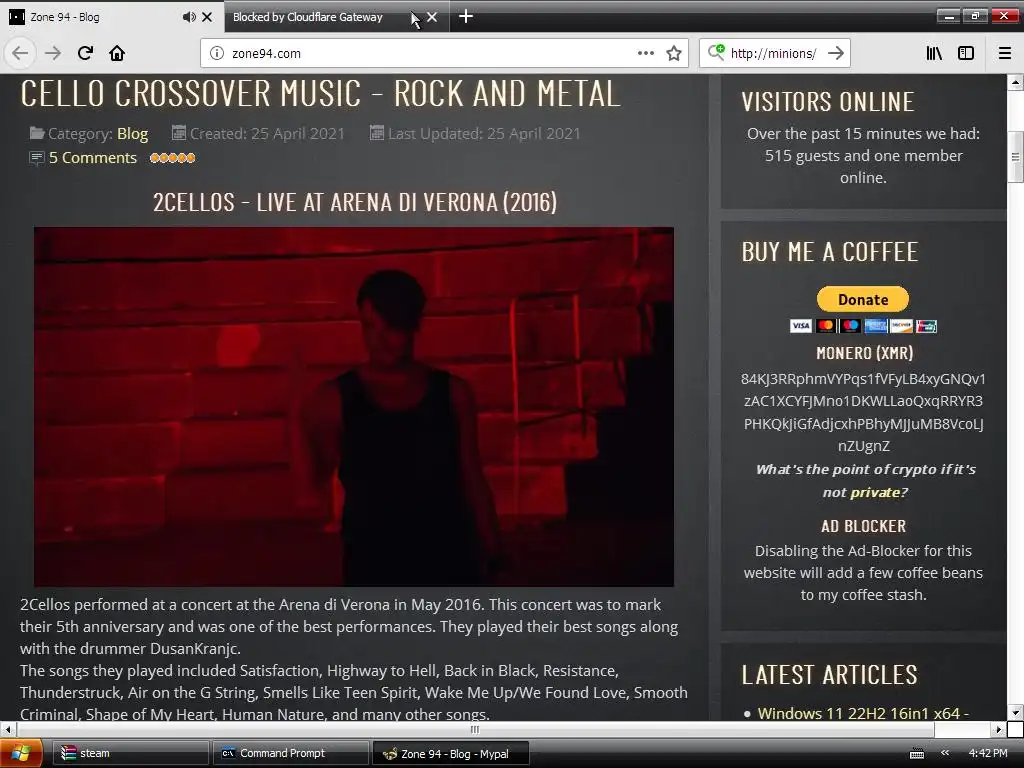Go forward to the next page
The width and height of the screenshot is (1024, 768).
pyautogui.click(x=53, y=53)
